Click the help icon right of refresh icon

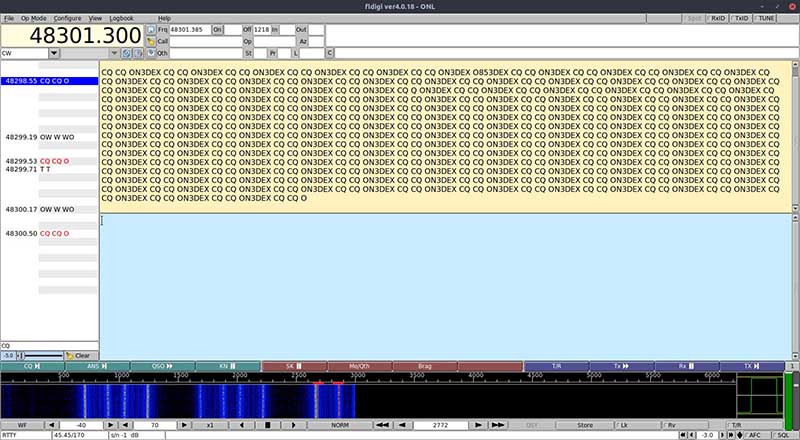(138, 53)
